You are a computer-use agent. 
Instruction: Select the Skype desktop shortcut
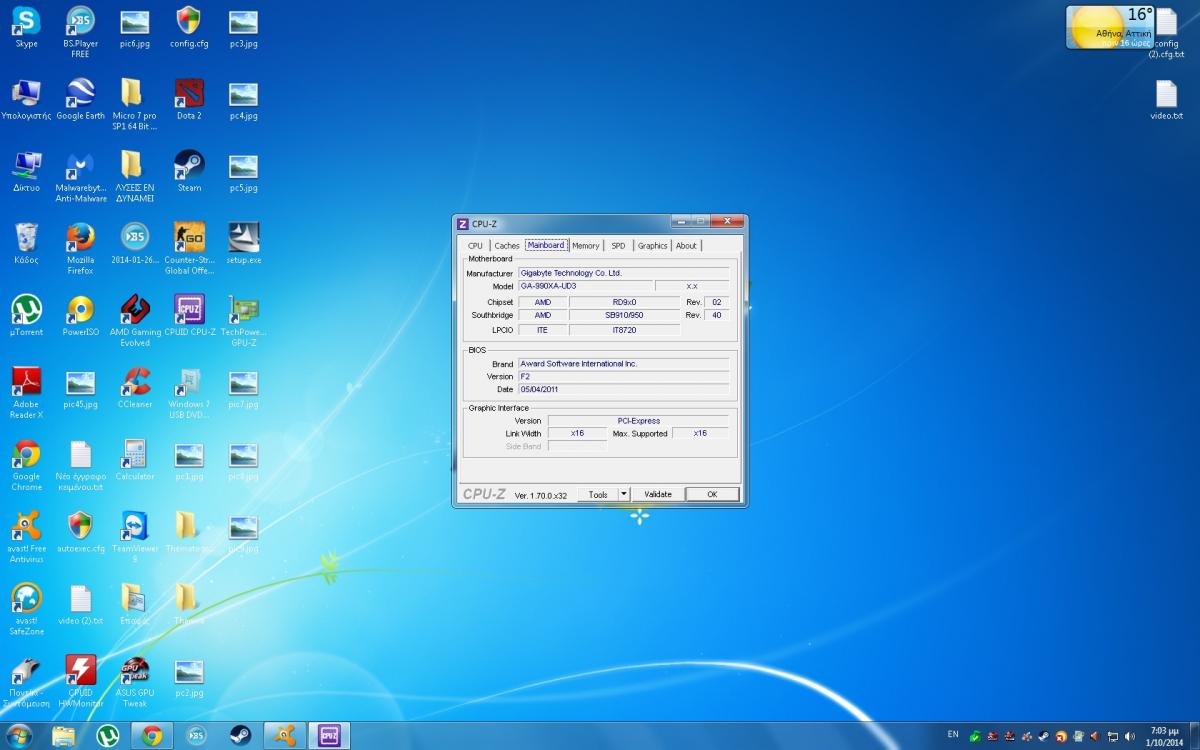pyautogui.click(x=26, y=28)
